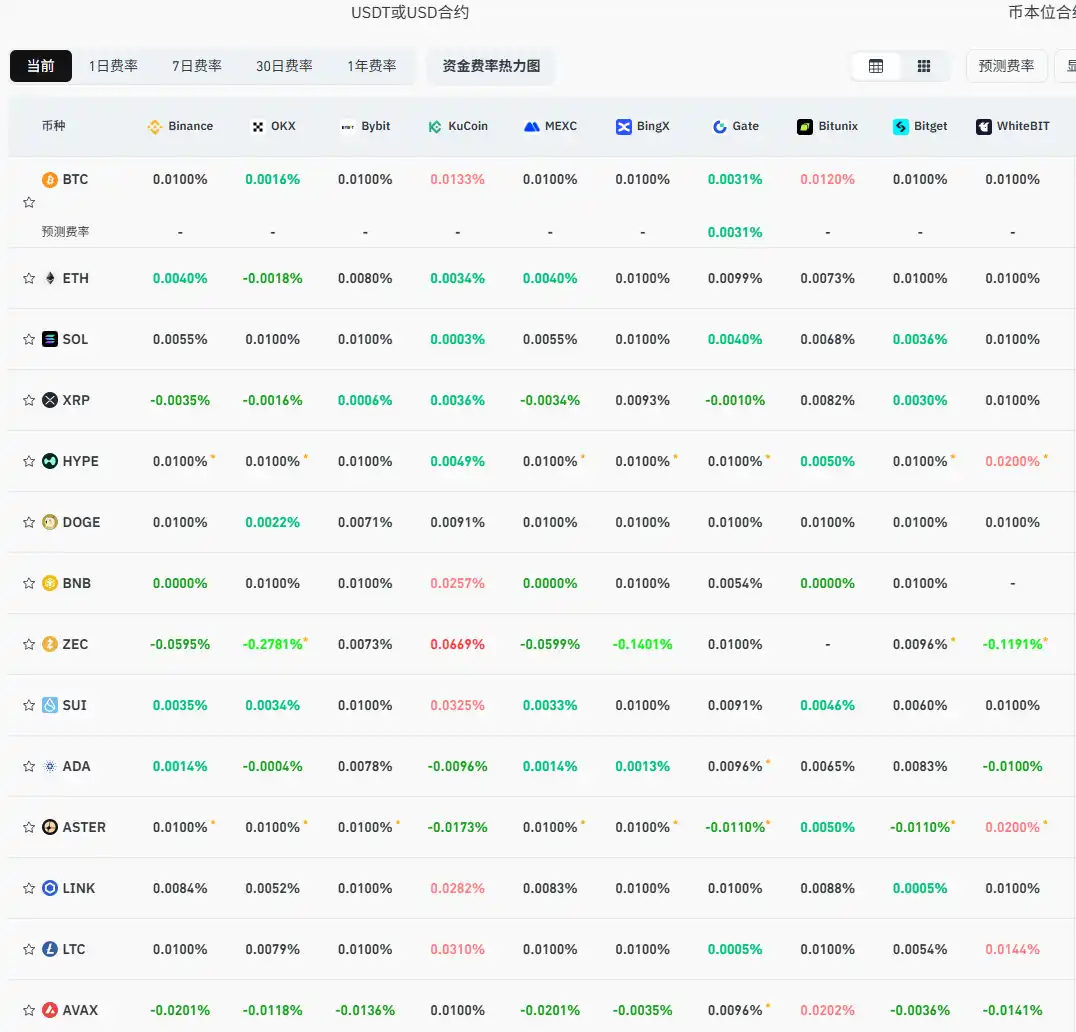Switch to the 7日费率 tab
1076x1032 pixels.
[197, 67]
